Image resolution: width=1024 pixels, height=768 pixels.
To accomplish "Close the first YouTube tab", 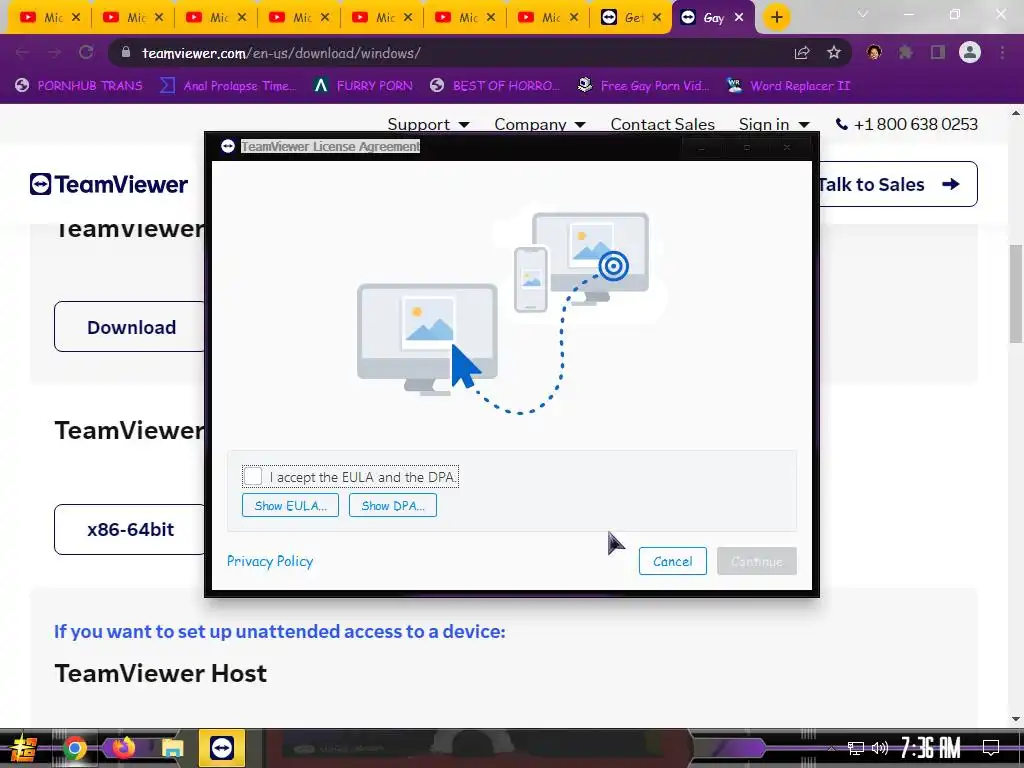I will (x=76, y=18).
